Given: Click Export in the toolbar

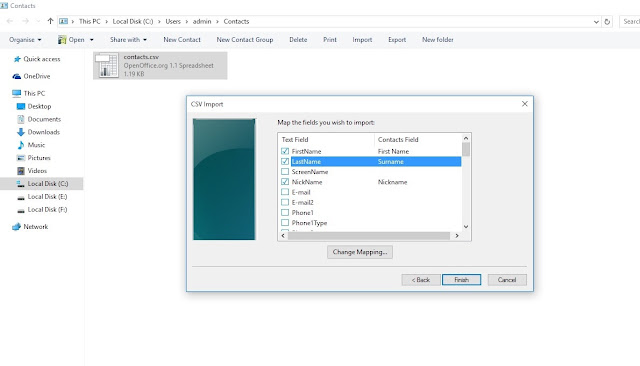Looking at the screenshot, I should click(x=397, y=40).
